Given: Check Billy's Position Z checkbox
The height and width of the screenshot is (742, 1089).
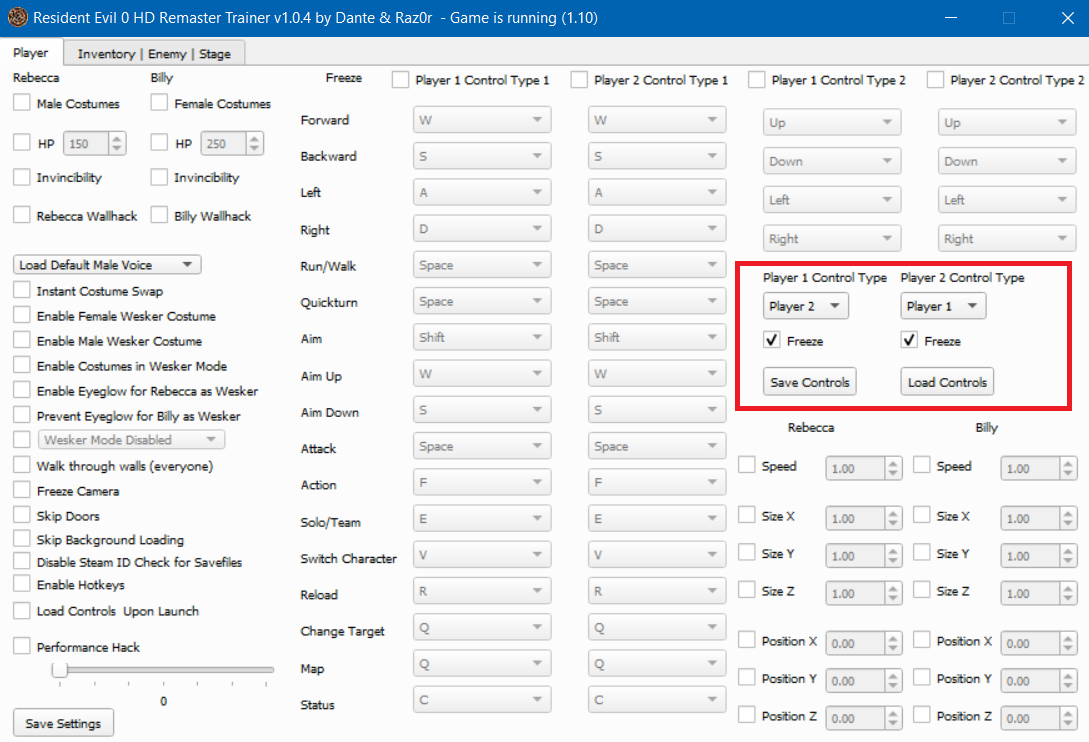Looking at the screenshot, I should point(922,715).
